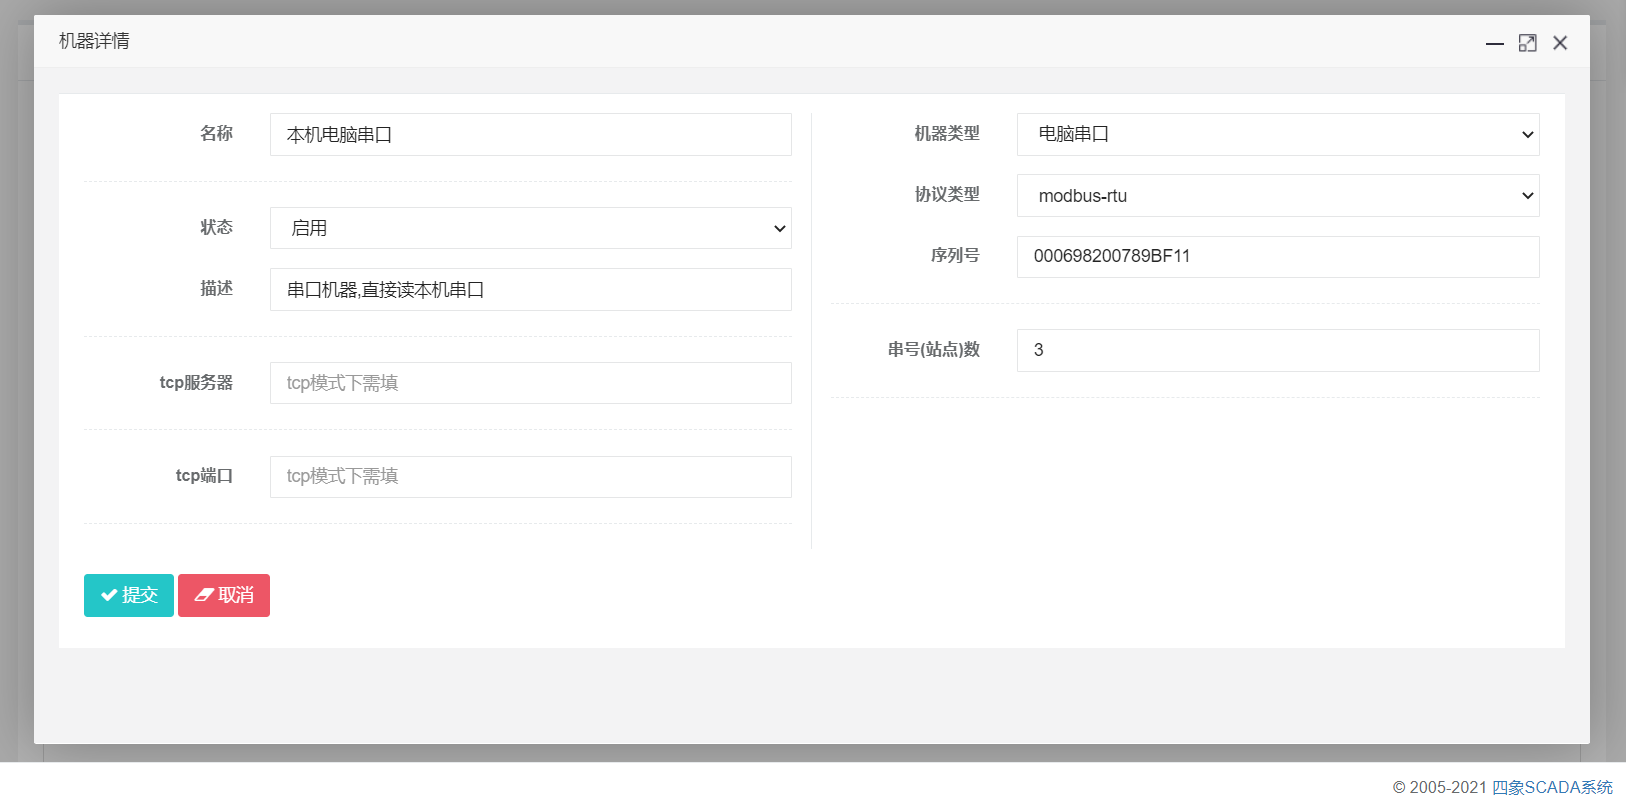
Task: Minimize the 机器详情 dialog
Action: (1494, 43)
